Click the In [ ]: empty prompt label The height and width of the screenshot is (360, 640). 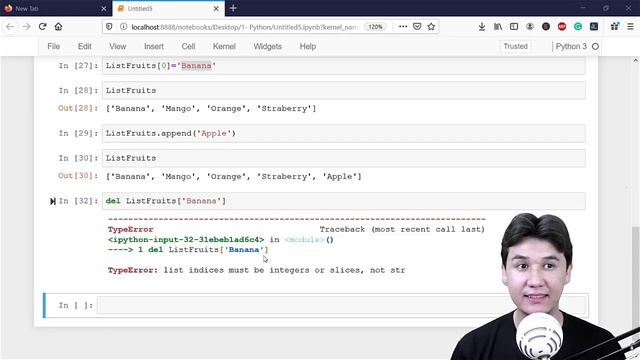tap(76, 305)
